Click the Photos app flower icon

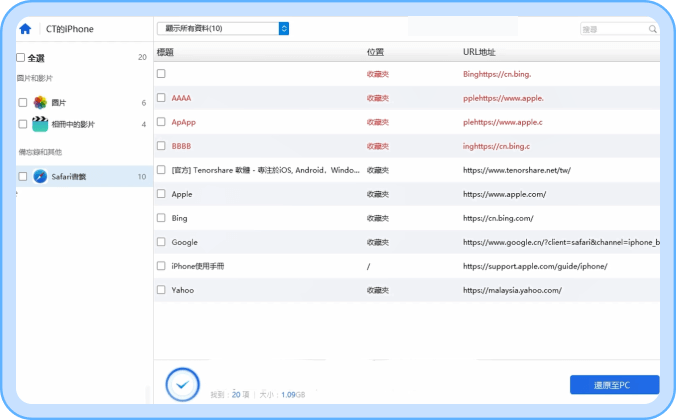pyautogui.click(x=40, y=102)
